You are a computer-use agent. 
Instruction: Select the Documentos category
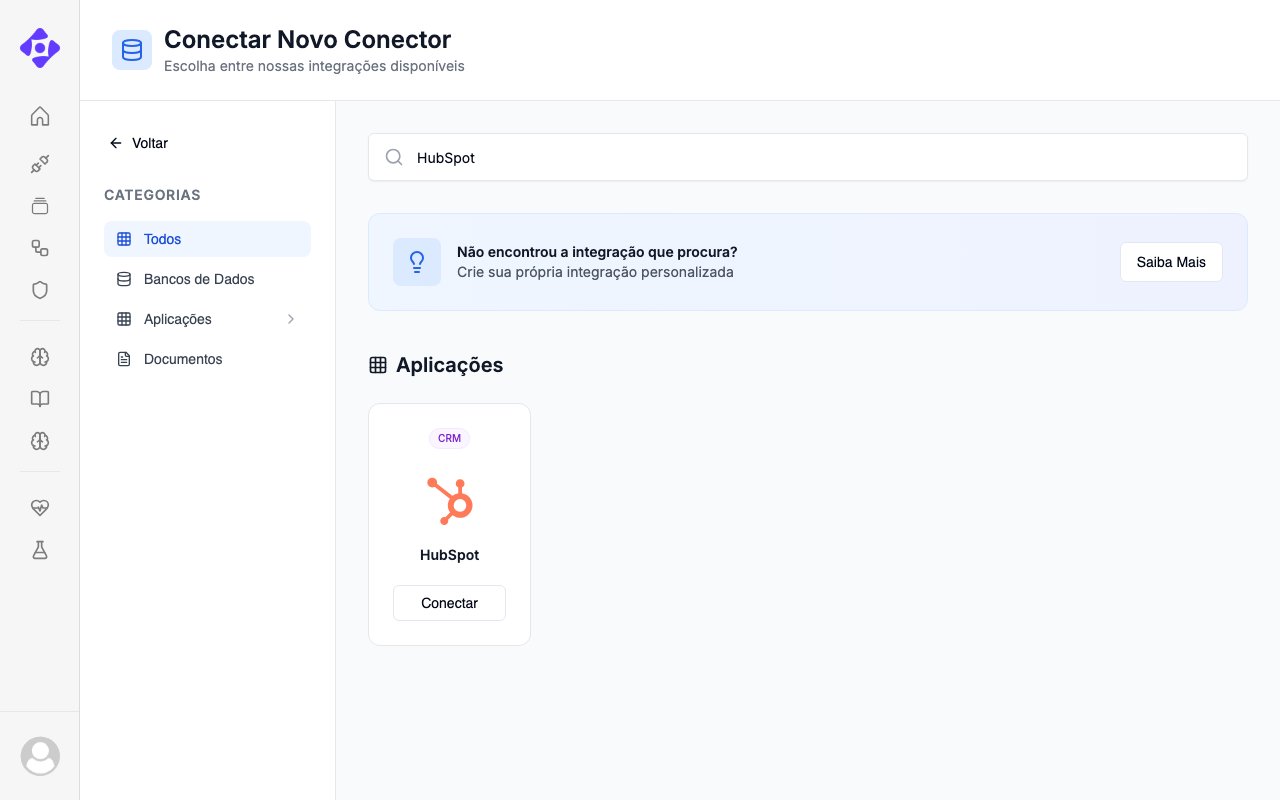click(x=207, y=359)
